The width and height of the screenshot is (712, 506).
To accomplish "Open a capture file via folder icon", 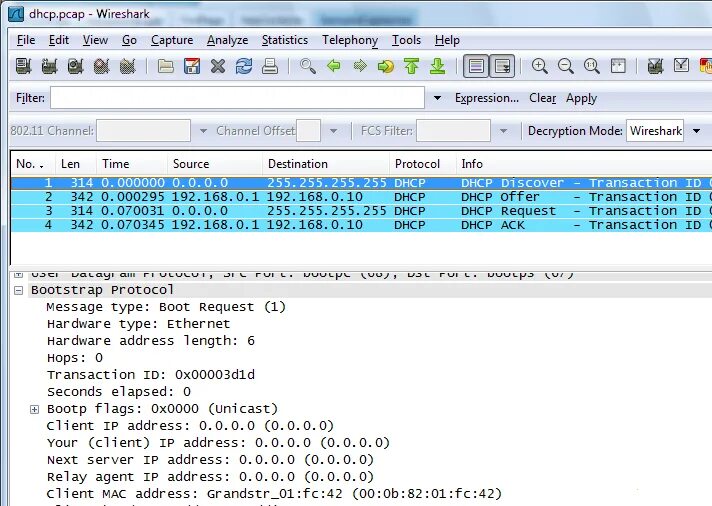I will pos(166,66).
